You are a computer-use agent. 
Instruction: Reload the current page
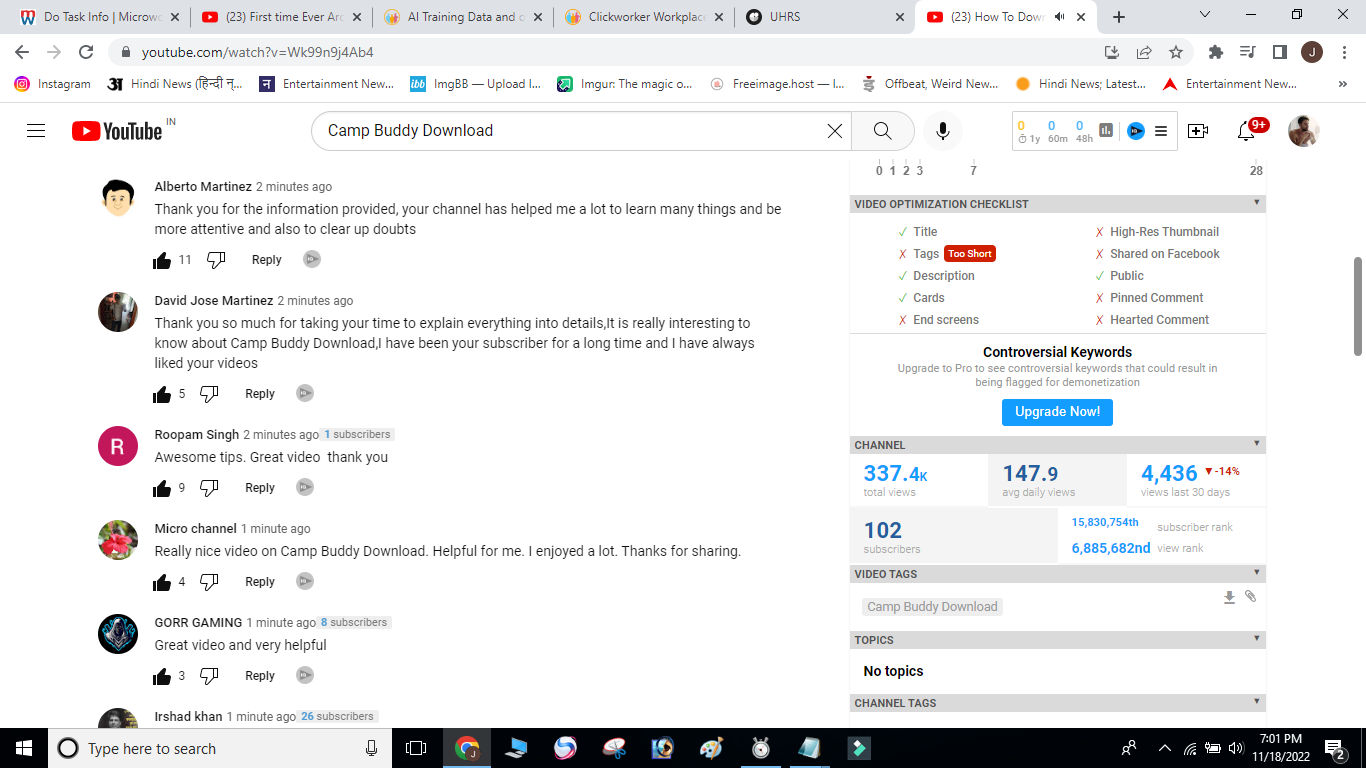pyautogui.click(x=86, y=52)
